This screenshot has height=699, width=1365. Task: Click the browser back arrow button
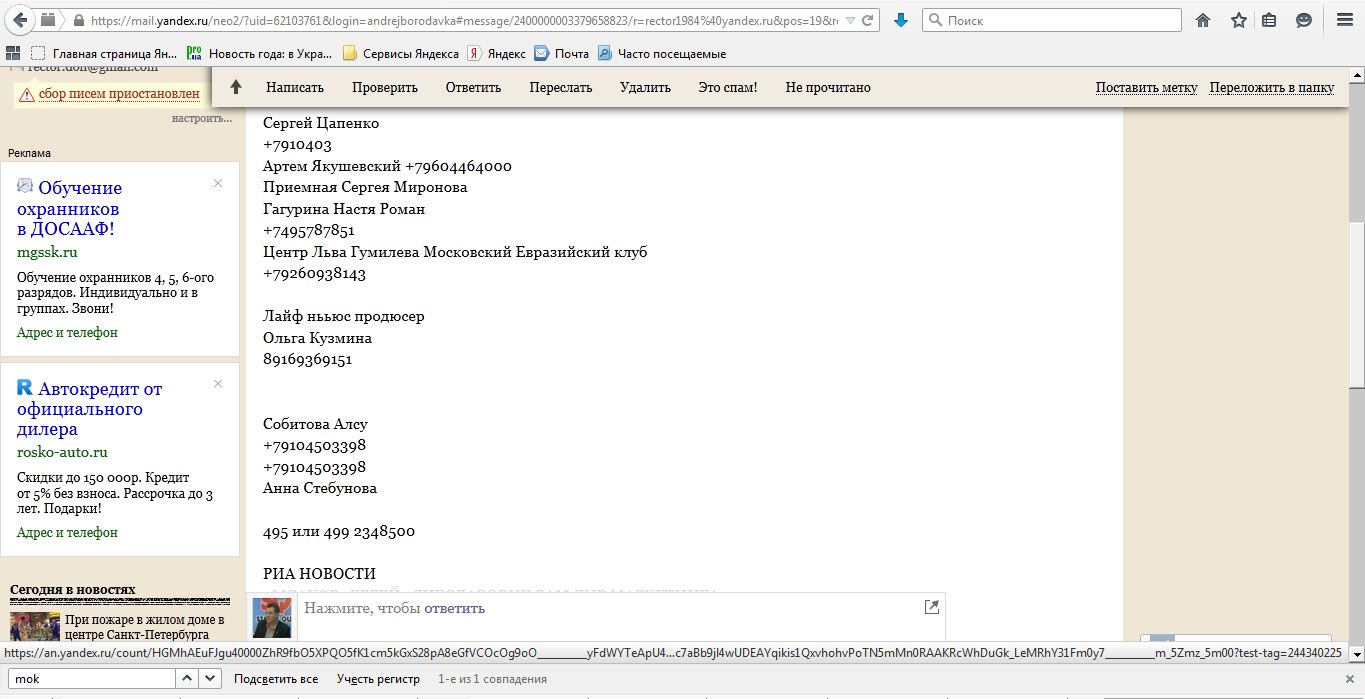pyautogui.click(x=21, y=20)
